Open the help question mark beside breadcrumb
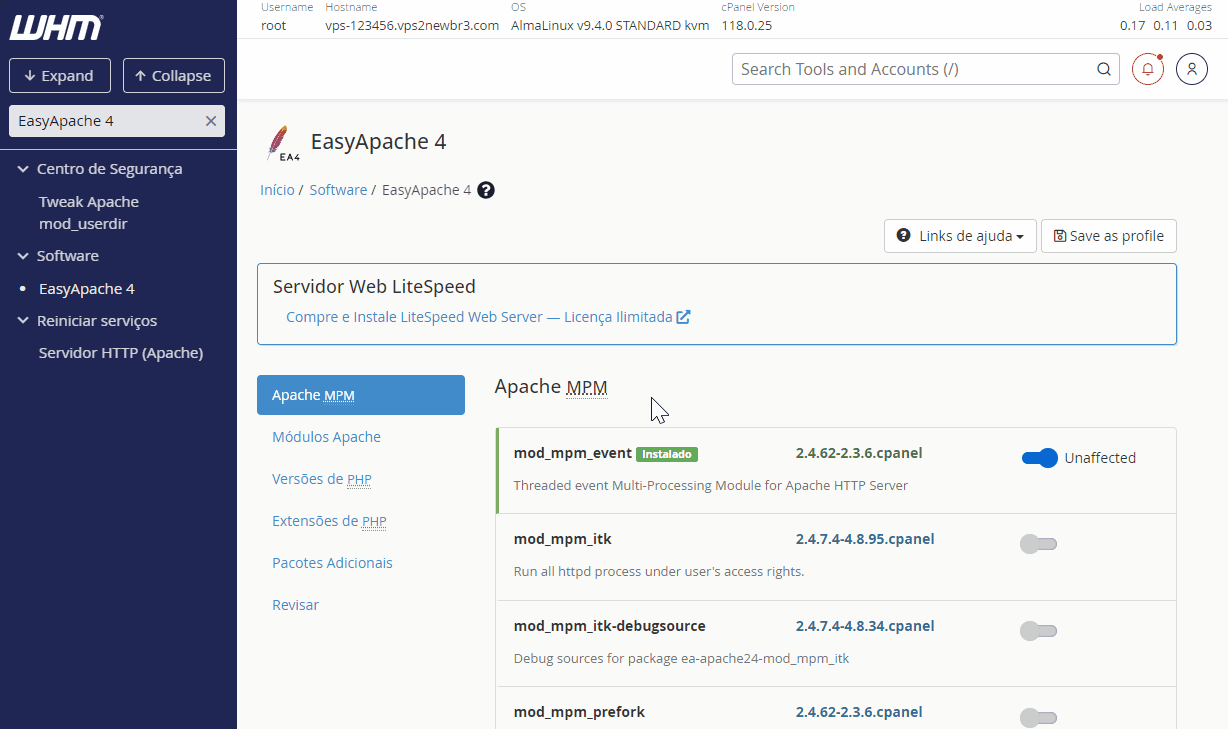 tap(486, 190)
